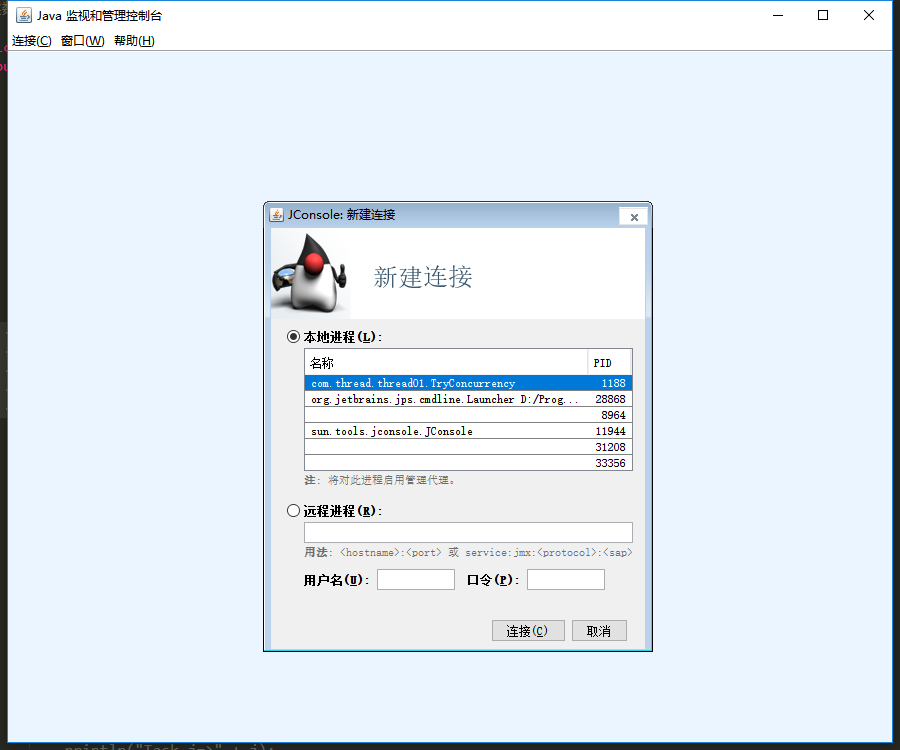
Task: Click the Java icon in the main title bar
Action: [x=24, y=15]
